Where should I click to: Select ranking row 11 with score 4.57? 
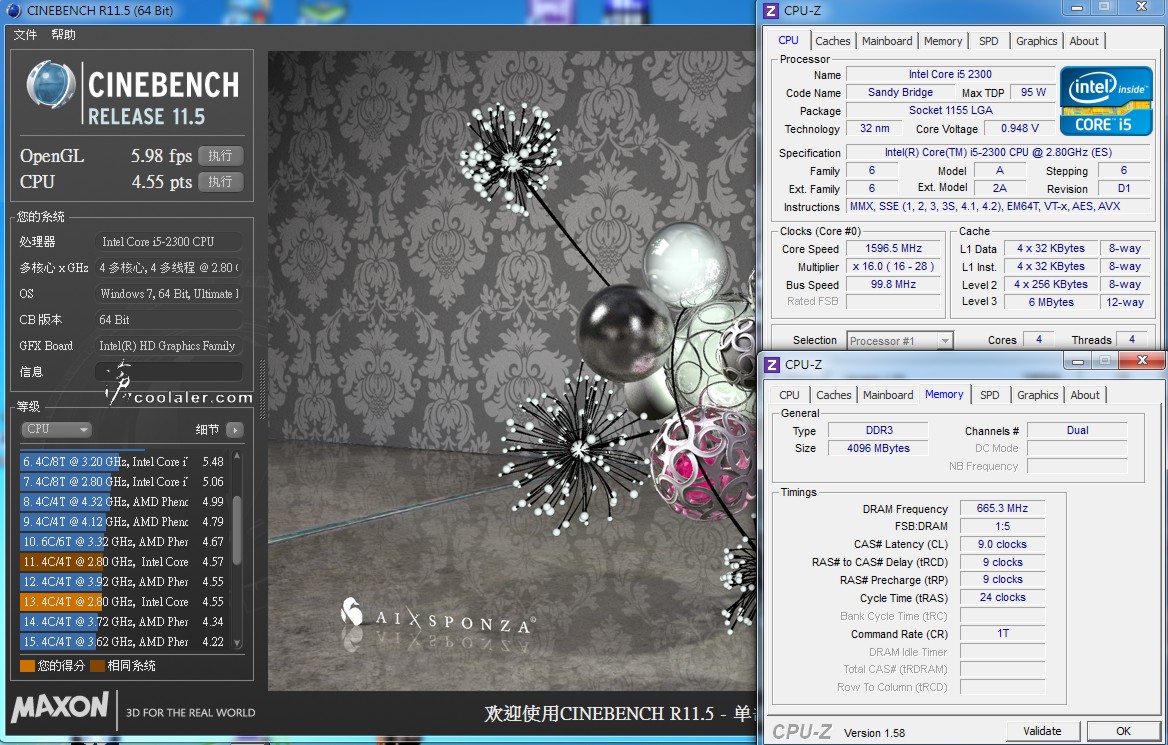pyautogui.click(x=124, y=562)
